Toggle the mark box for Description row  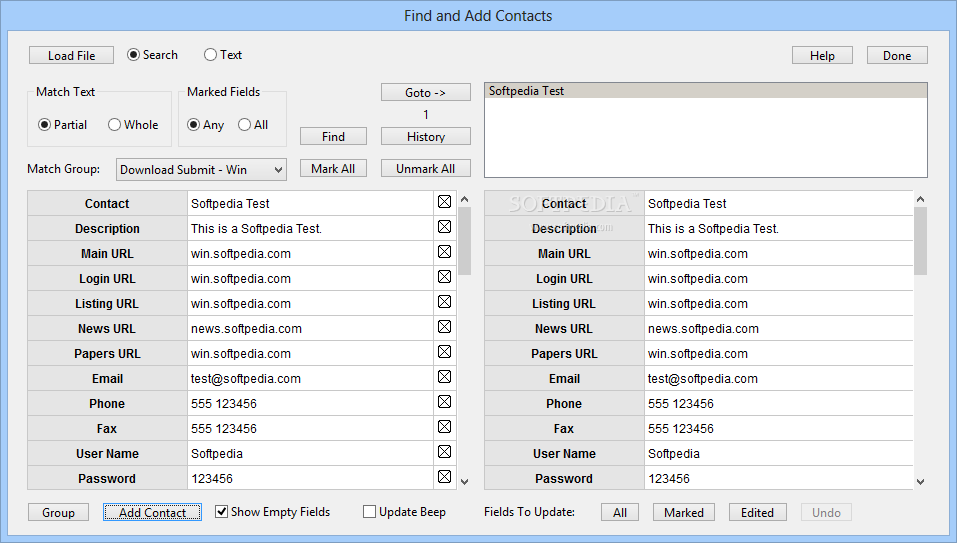click(444, 226)
